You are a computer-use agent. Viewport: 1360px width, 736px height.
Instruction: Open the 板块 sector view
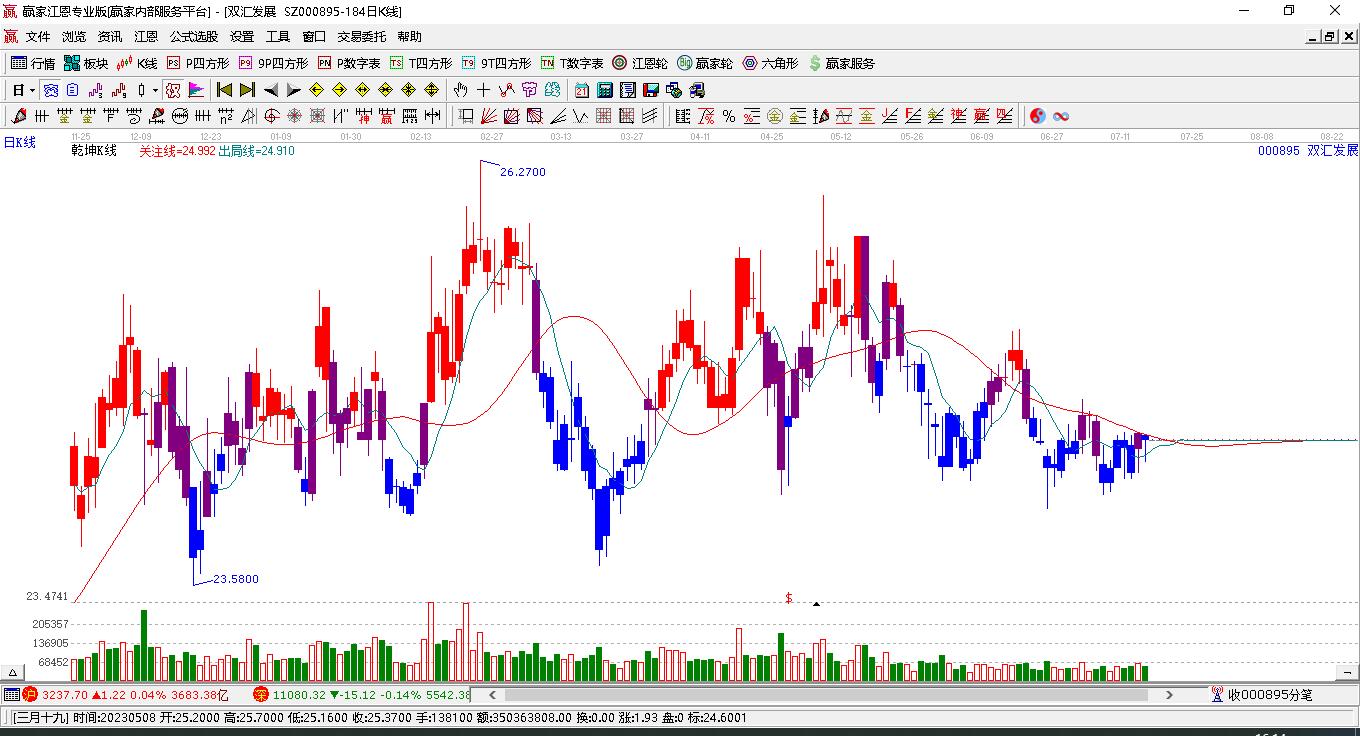point(86,63)
